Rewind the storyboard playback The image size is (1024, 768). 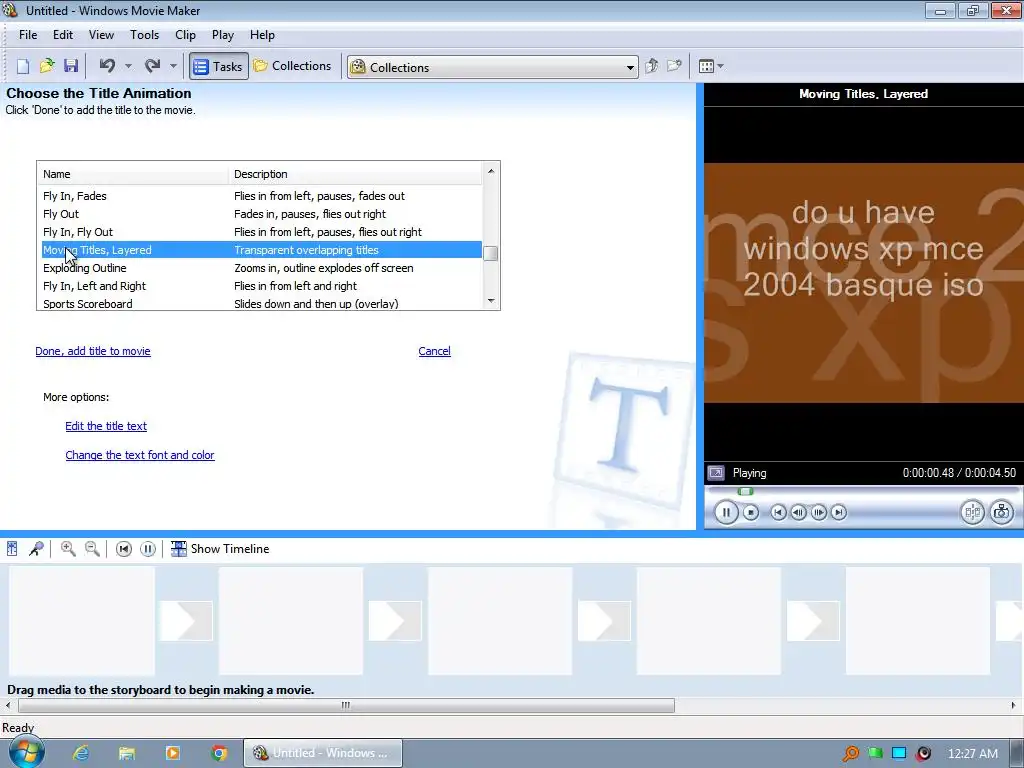click(123, 549)
